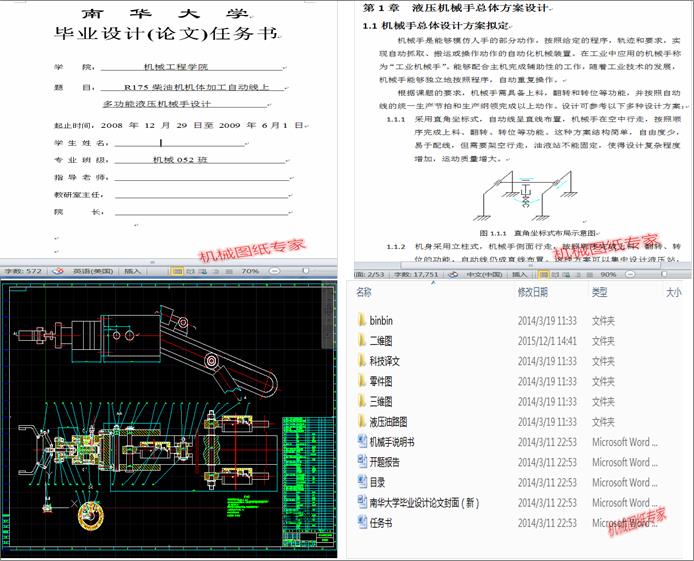Click the 机械 052 班 text

[x=180, y=160]
